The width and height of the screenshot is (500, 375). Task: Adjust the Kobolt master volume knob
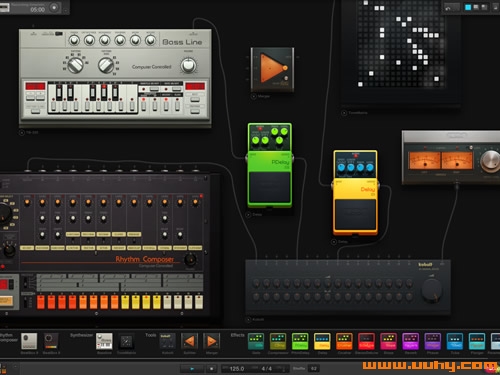pos(432,290)
